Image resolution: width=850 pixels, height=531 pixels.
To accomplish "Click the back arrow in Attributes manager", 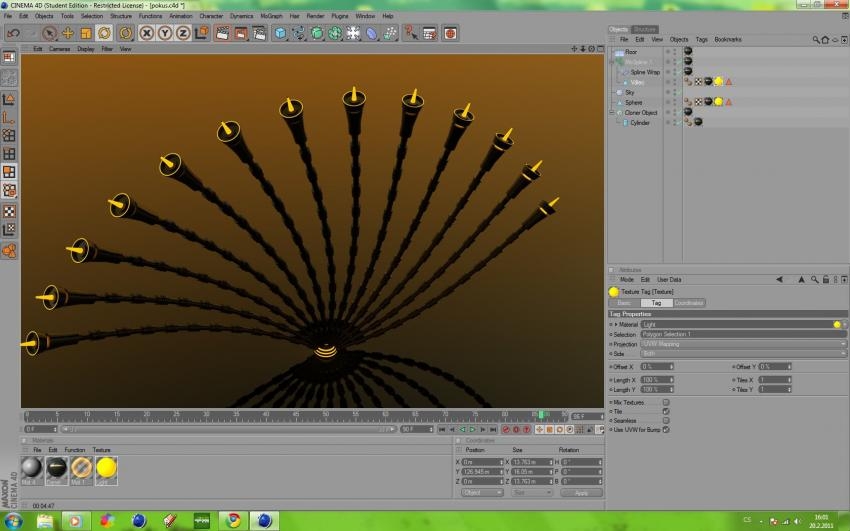I will [x=779, y=280].
